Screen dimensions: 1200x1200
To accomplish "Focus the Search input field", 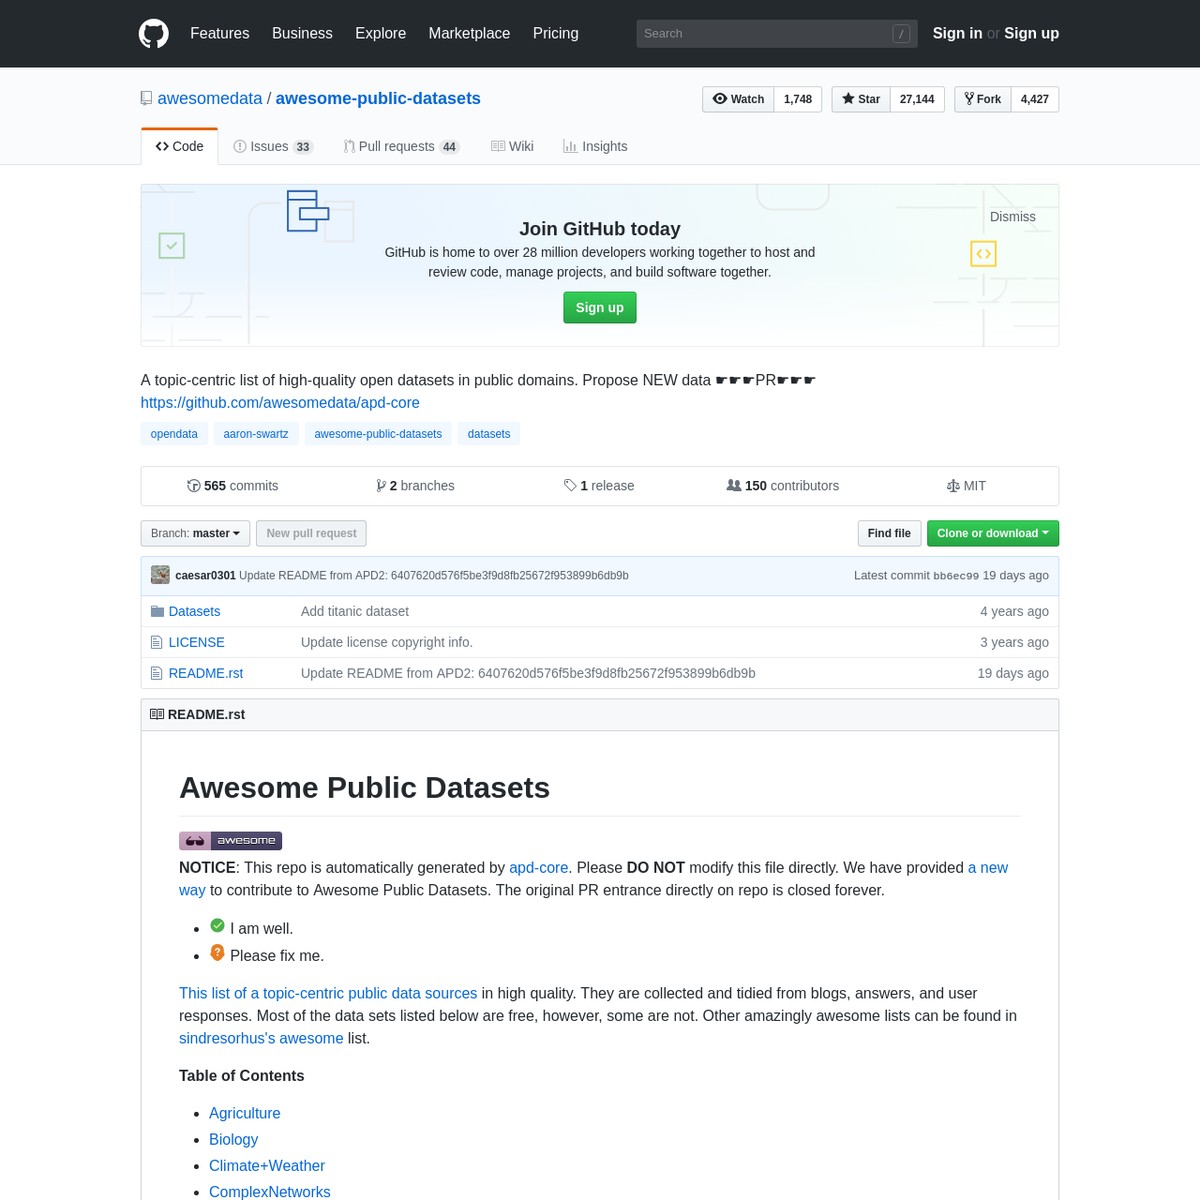I will tap(776, 33).
